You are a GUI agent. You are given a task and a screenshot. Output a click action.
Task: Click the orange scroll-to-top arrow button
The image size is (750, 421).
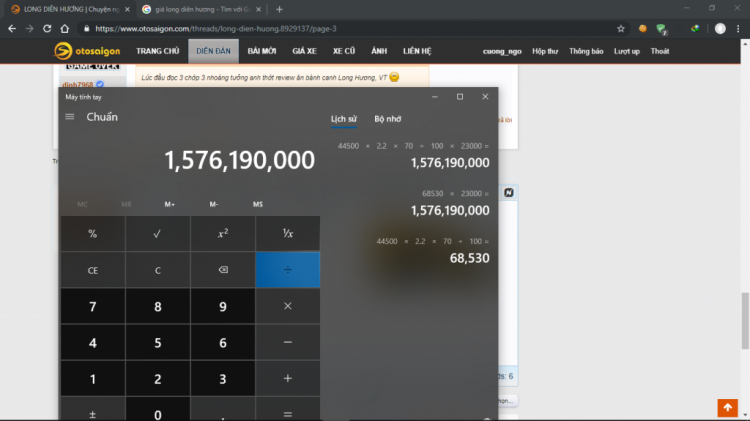click(728, 408)
